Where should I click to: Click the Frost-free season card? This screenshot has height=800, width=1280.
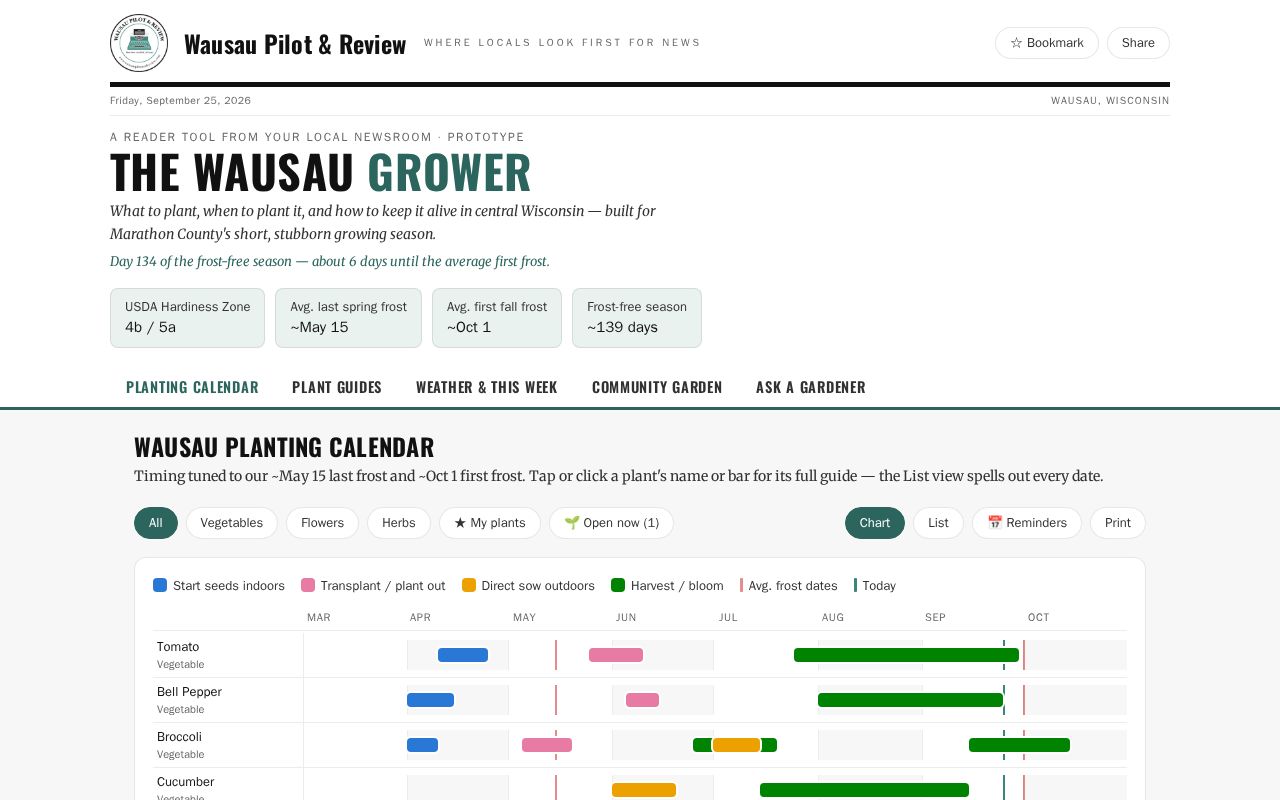(x=637, y=318)
